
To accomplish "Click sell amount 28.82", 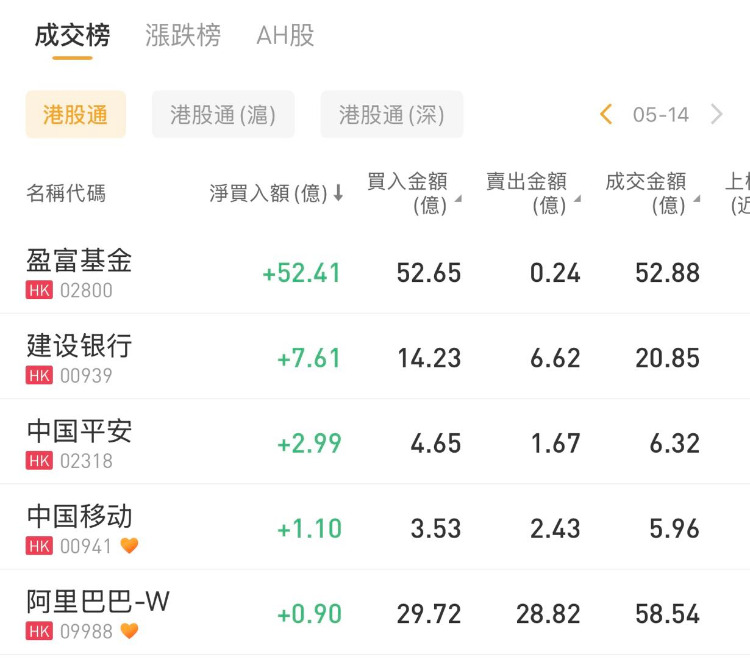I will point(548,614).
